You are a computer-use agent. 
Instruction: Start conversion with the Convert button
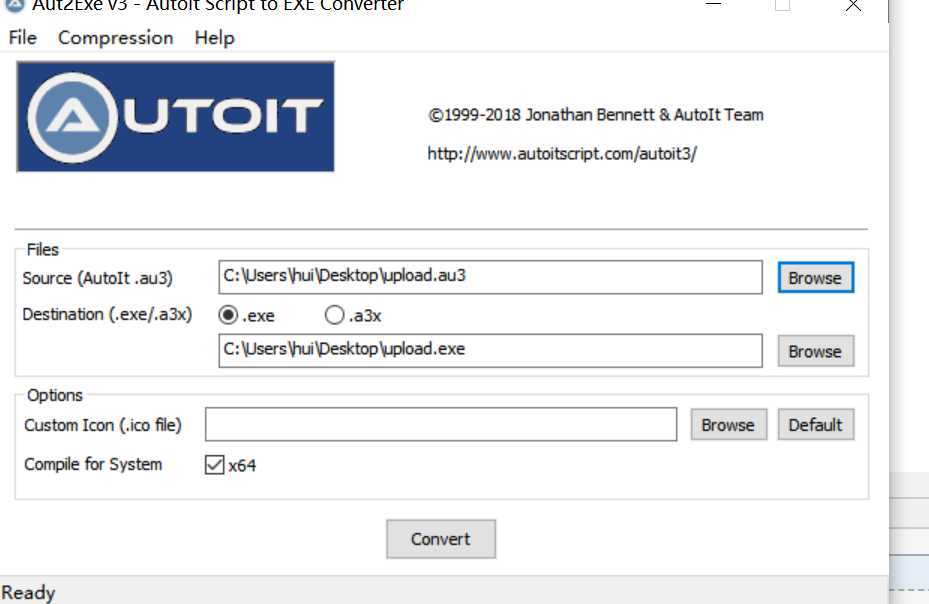[x=441, y=539]
